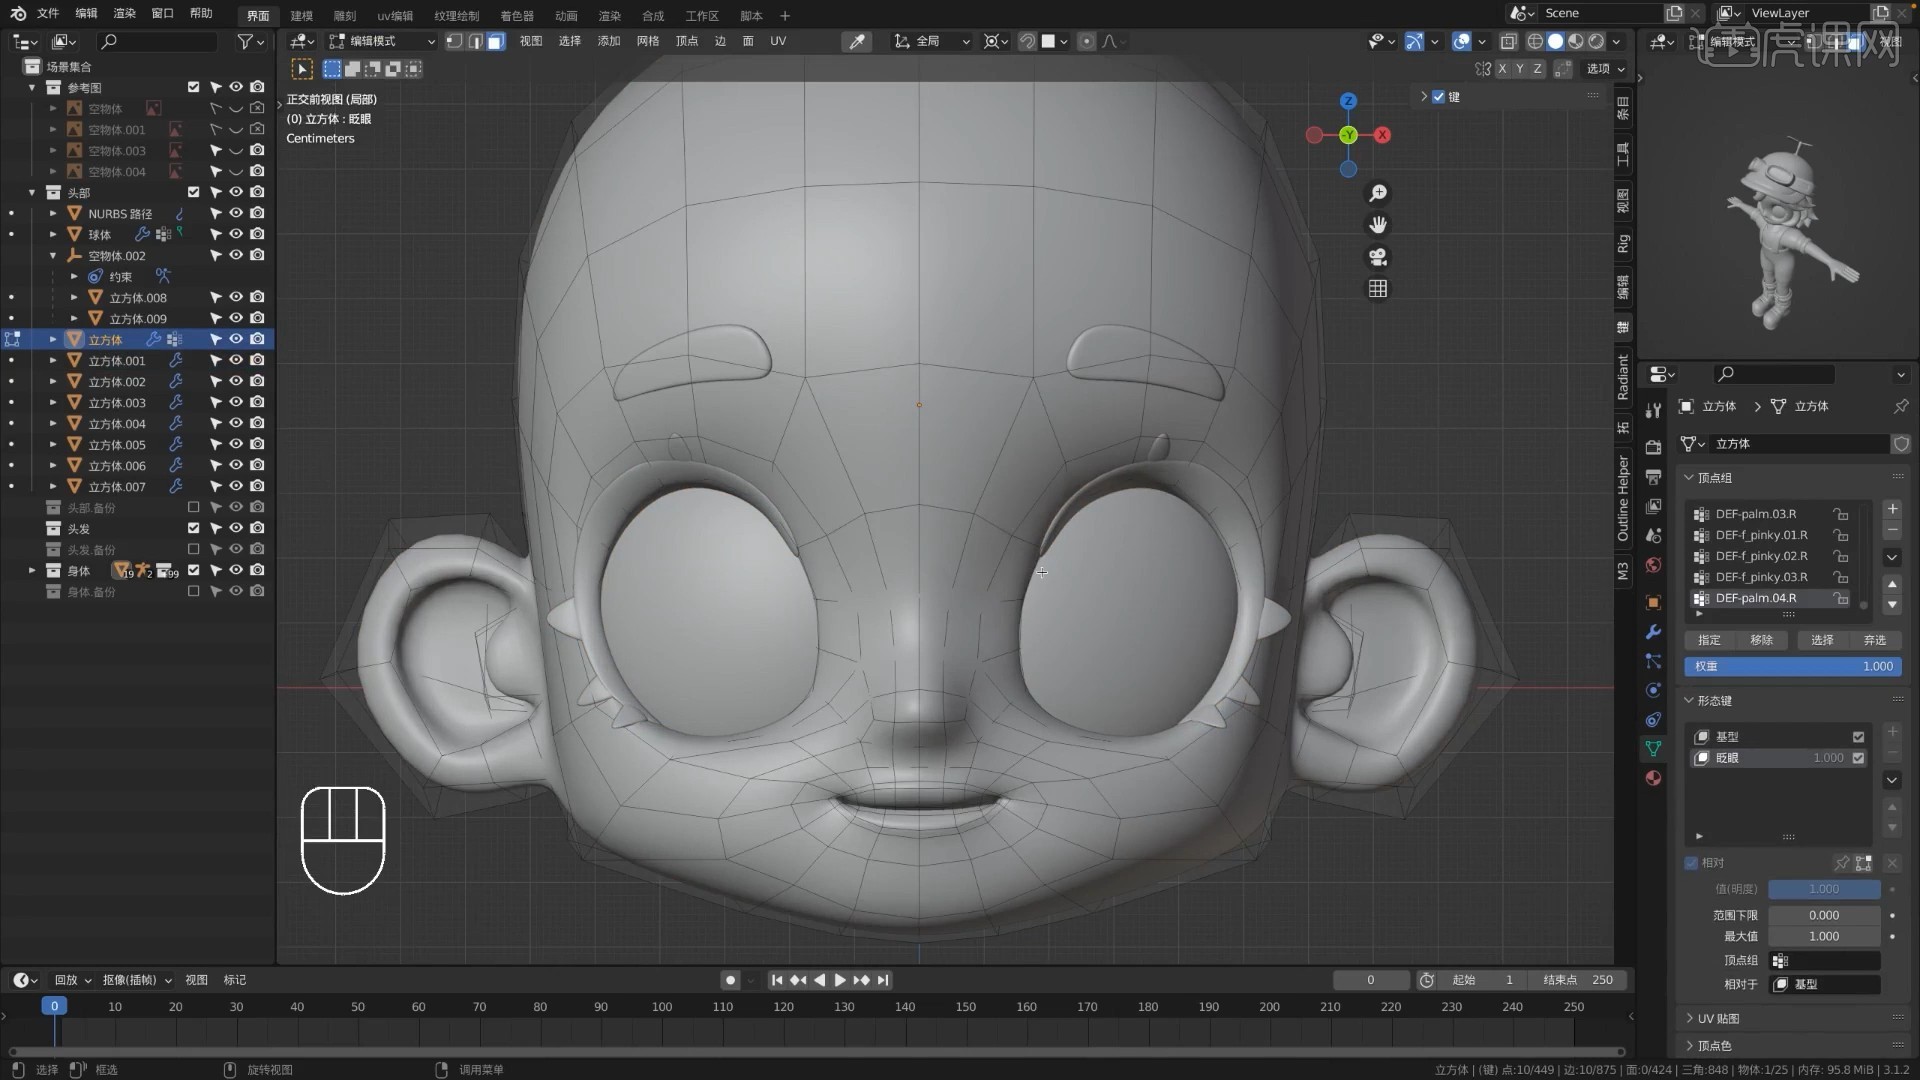Click the 指定 vertex group button

pyautogui.click(x=1708, y=640)
